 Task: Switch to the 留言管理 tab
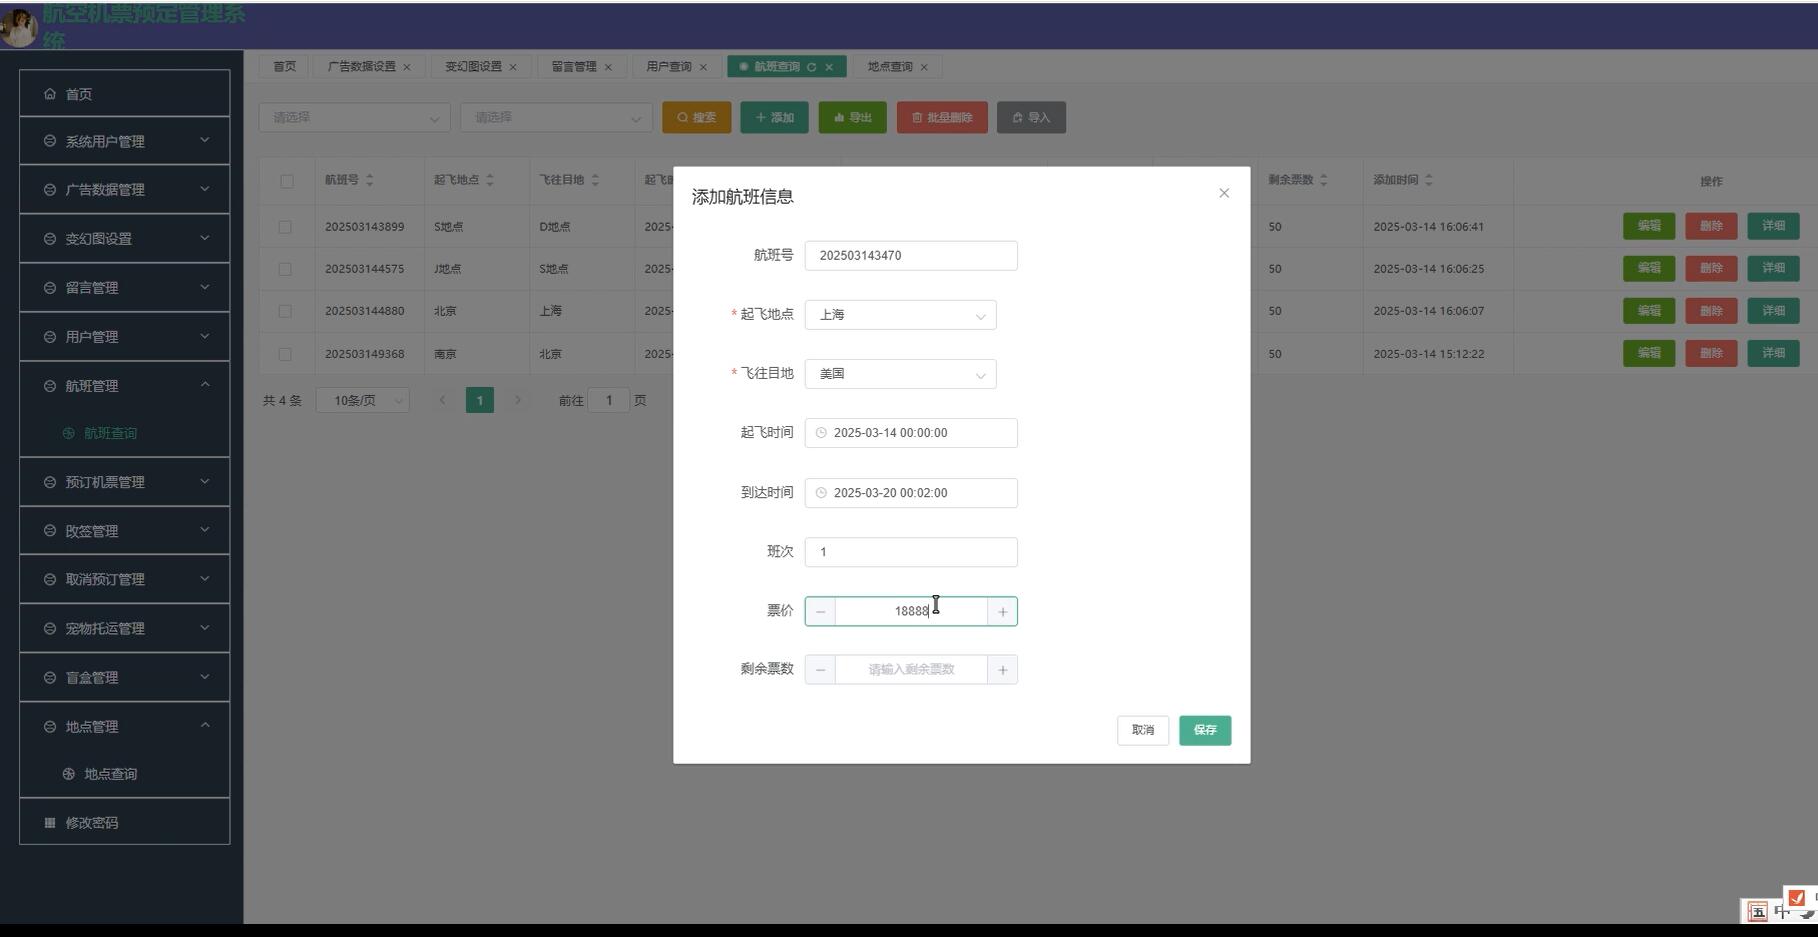575,66
